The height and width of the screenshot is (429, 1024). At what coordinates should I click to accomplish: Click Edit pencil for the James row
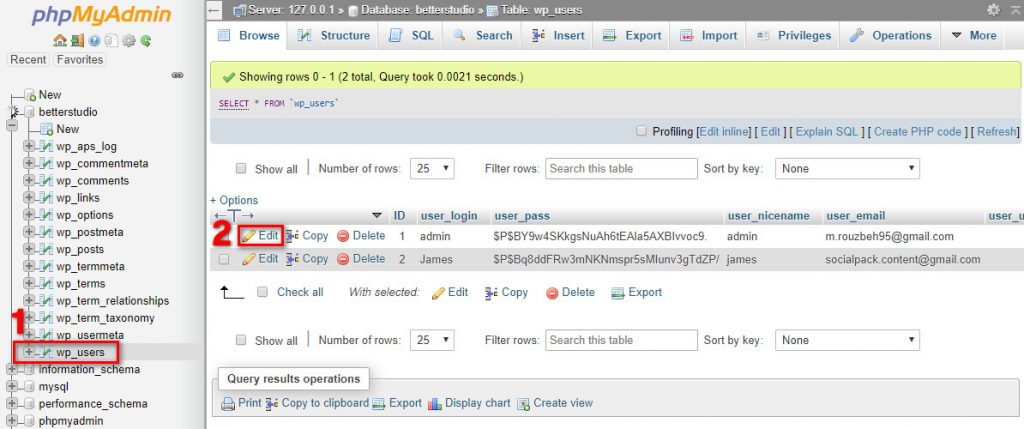point(261,259)
